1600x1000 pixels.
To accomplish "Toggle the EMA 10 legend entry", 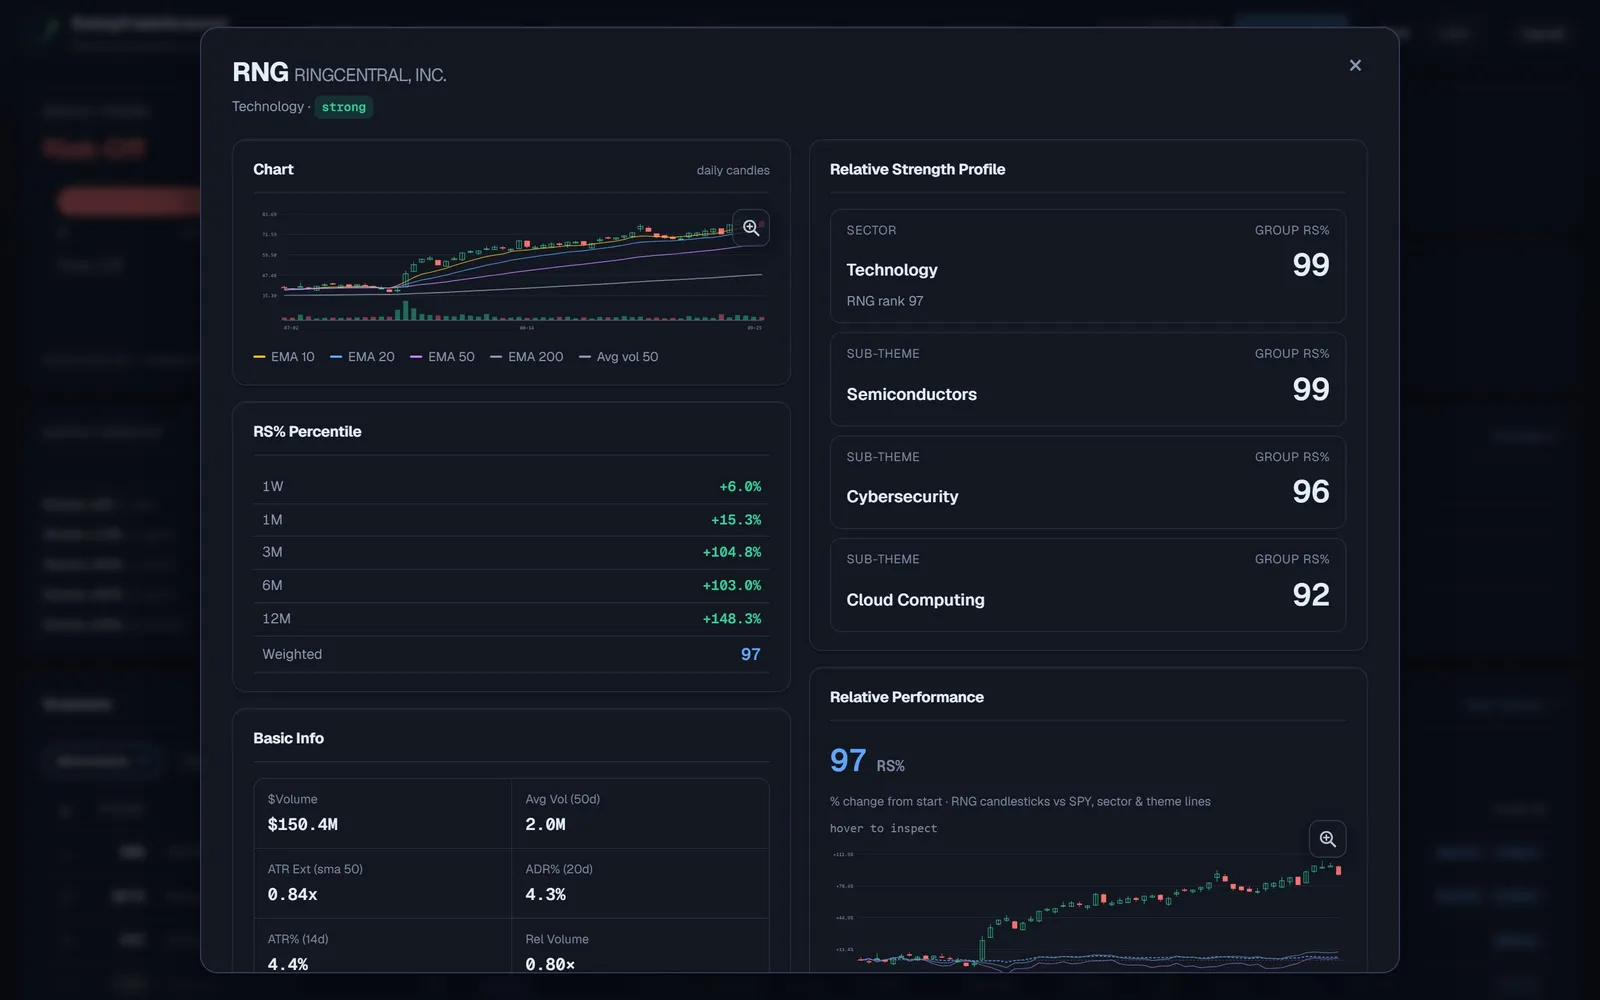I will point(284,357).
